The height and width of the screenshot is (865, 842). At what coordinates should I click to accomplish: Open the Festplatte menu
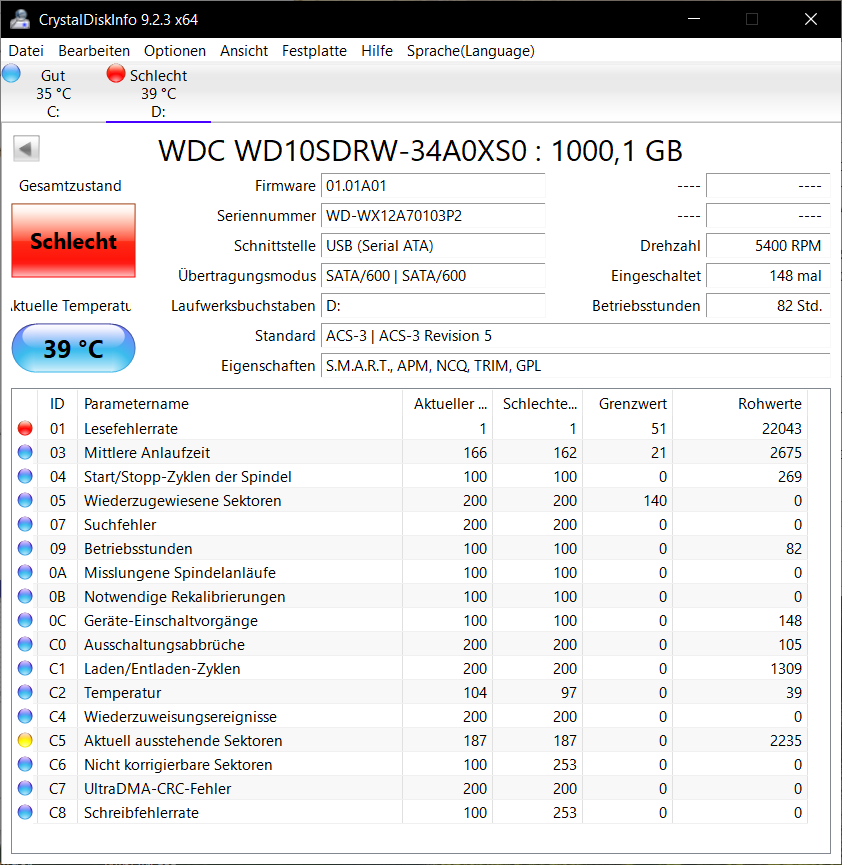coord(315,51)
